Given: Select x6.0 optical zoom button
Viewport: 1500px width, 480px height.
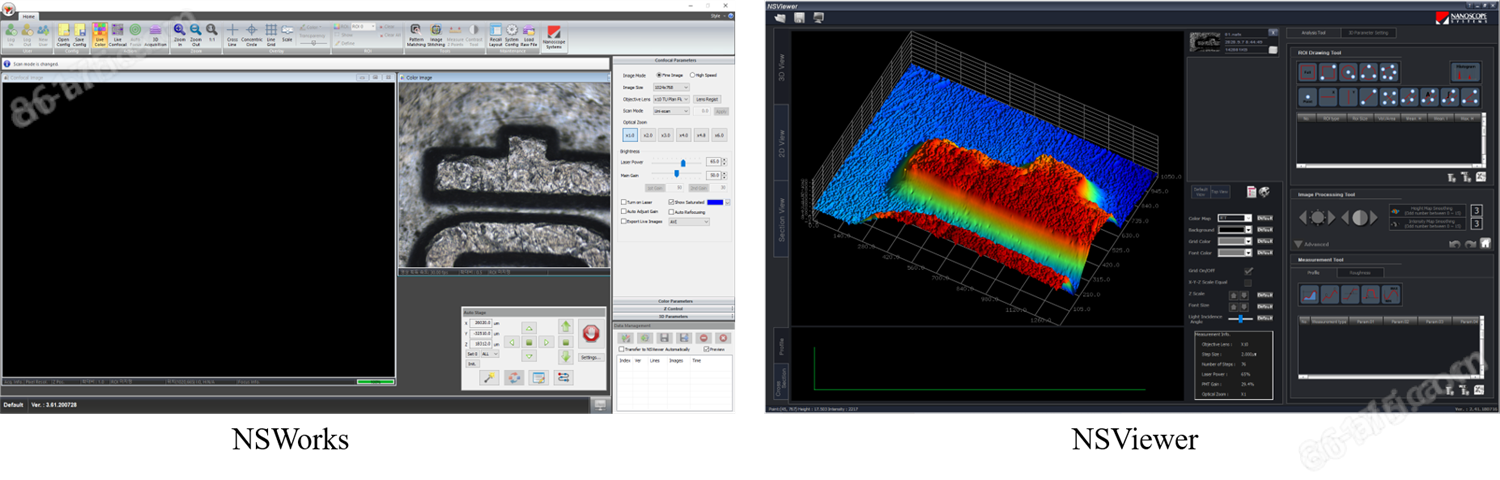Looking at the screenshot, I should (719, 135).
